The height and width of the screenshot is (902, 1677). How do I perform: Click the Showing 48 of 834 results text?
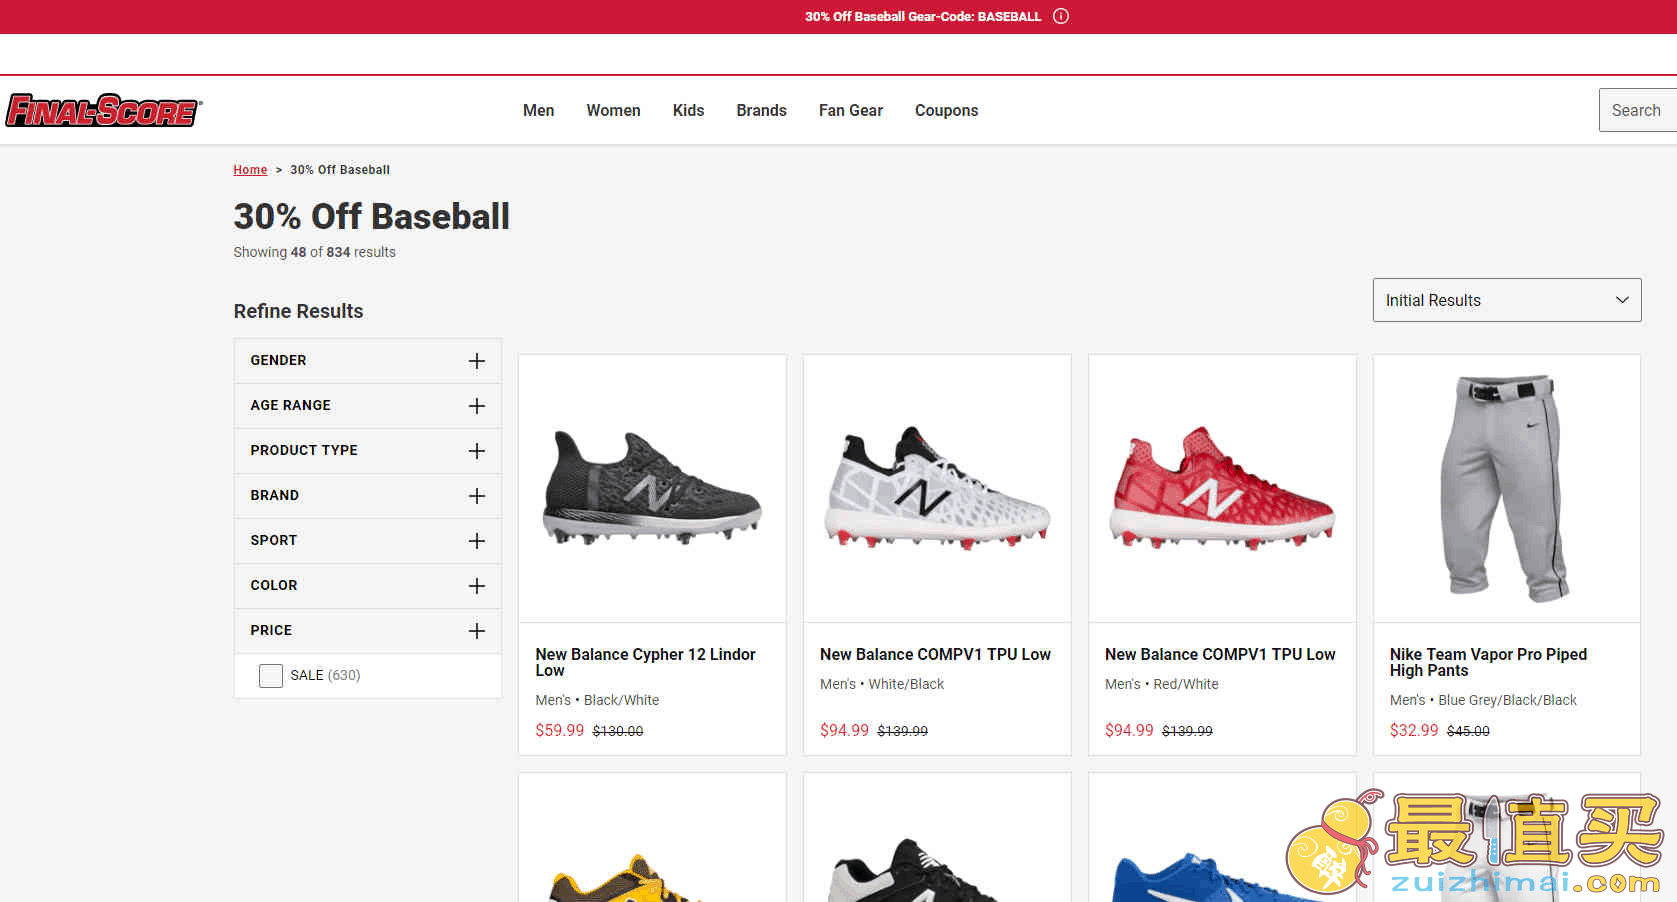(314, 252)
